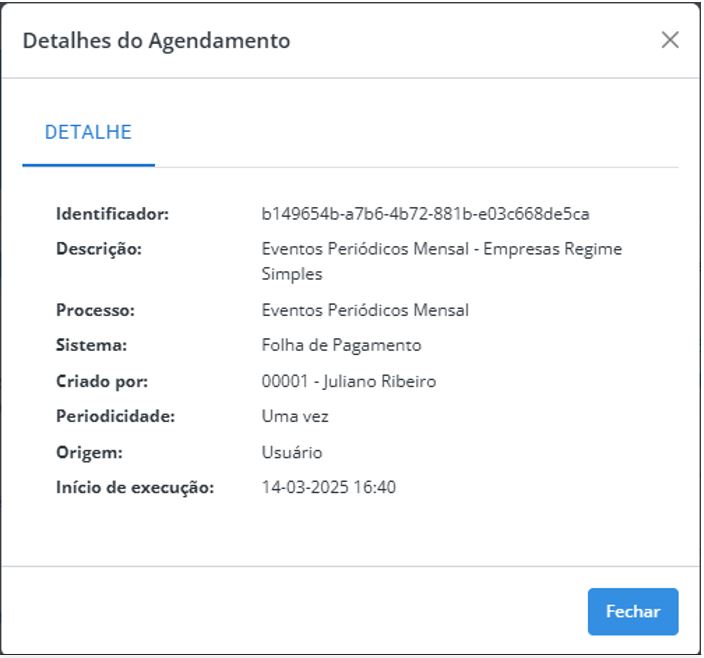Click the Sistema label
This screenshot has height=658, width=704.
[x=91, y=345]
